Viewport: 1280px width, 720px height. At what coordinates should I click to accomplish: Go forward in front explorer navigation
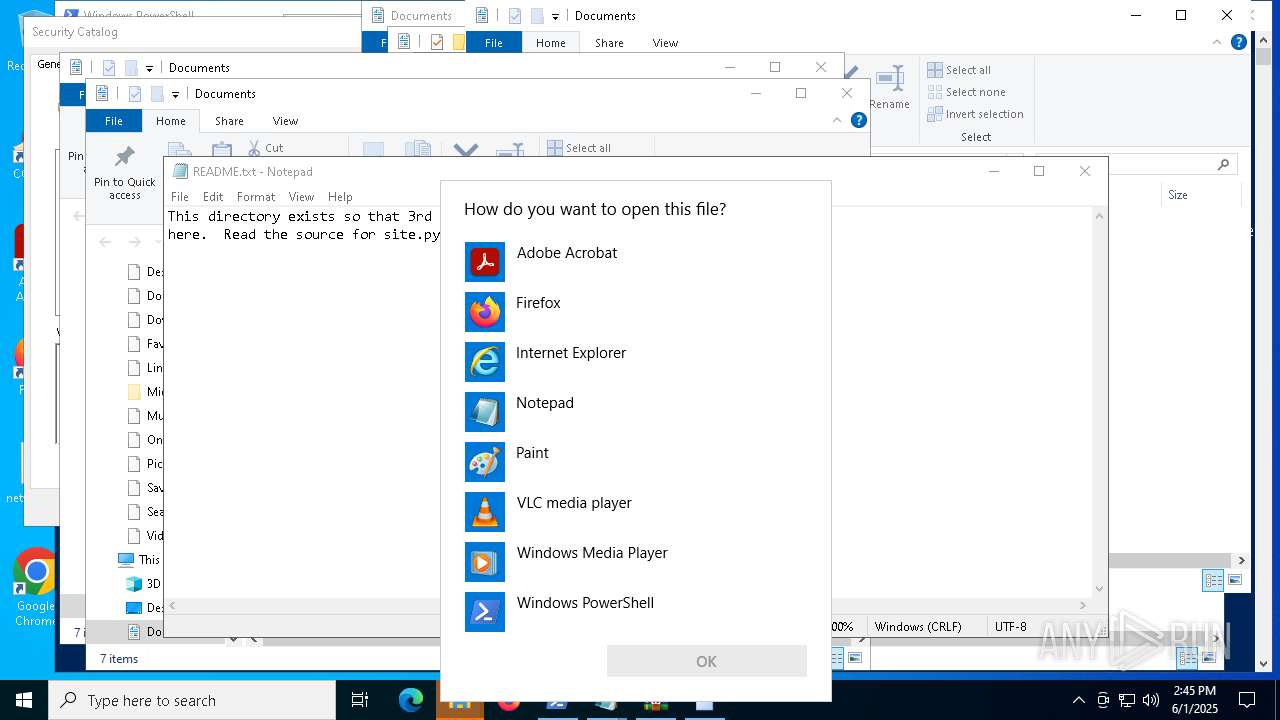[x=135, y=242]
